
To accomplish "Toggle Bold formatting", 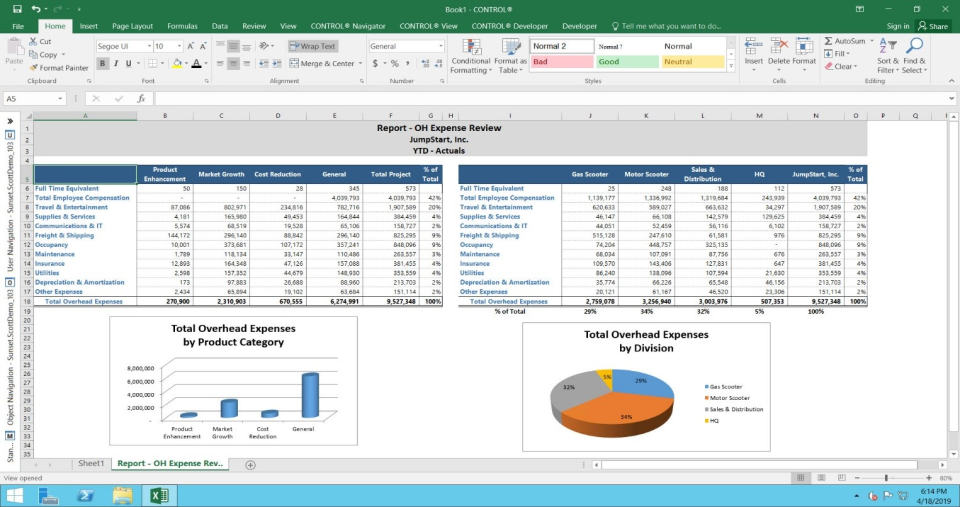I will [x=102, y=63].
